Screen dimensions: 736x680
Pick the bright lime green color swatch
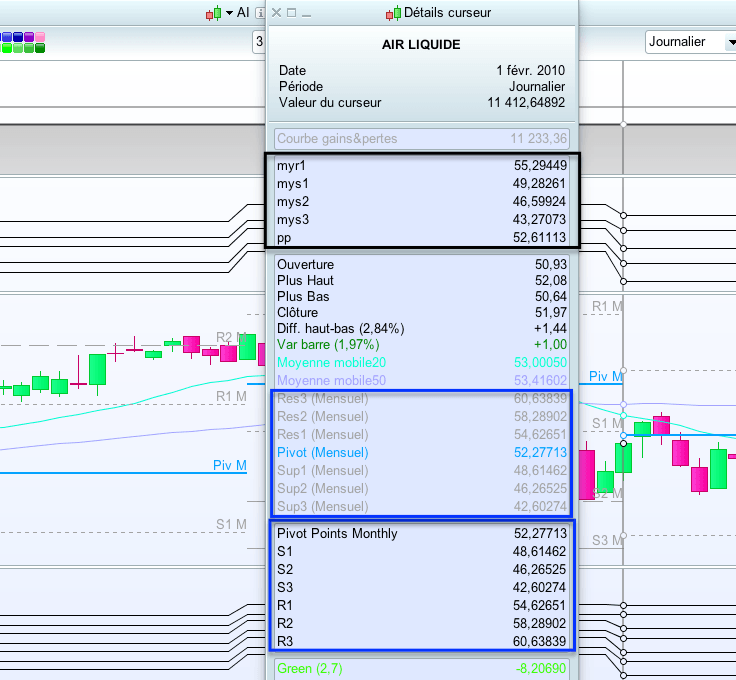click(x=7, y=48)
